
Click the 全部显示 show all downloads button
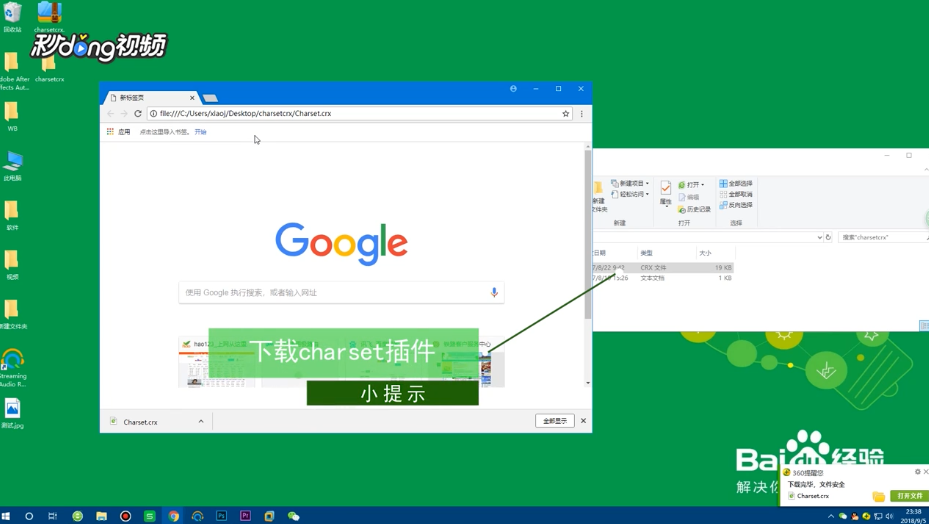[x=555, y=421]
